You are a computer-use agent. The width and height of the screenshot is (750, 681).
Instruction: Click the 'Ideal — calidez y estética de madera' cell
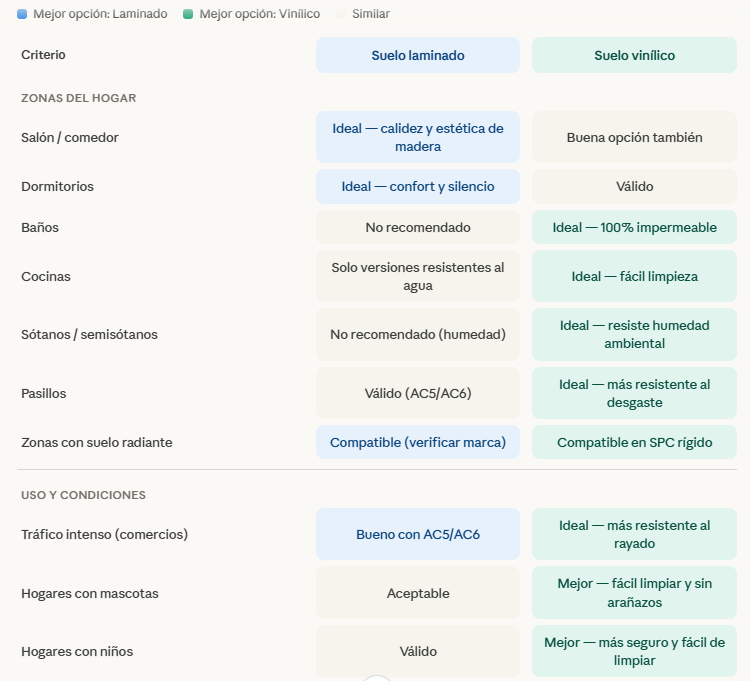tap(417, 137)
